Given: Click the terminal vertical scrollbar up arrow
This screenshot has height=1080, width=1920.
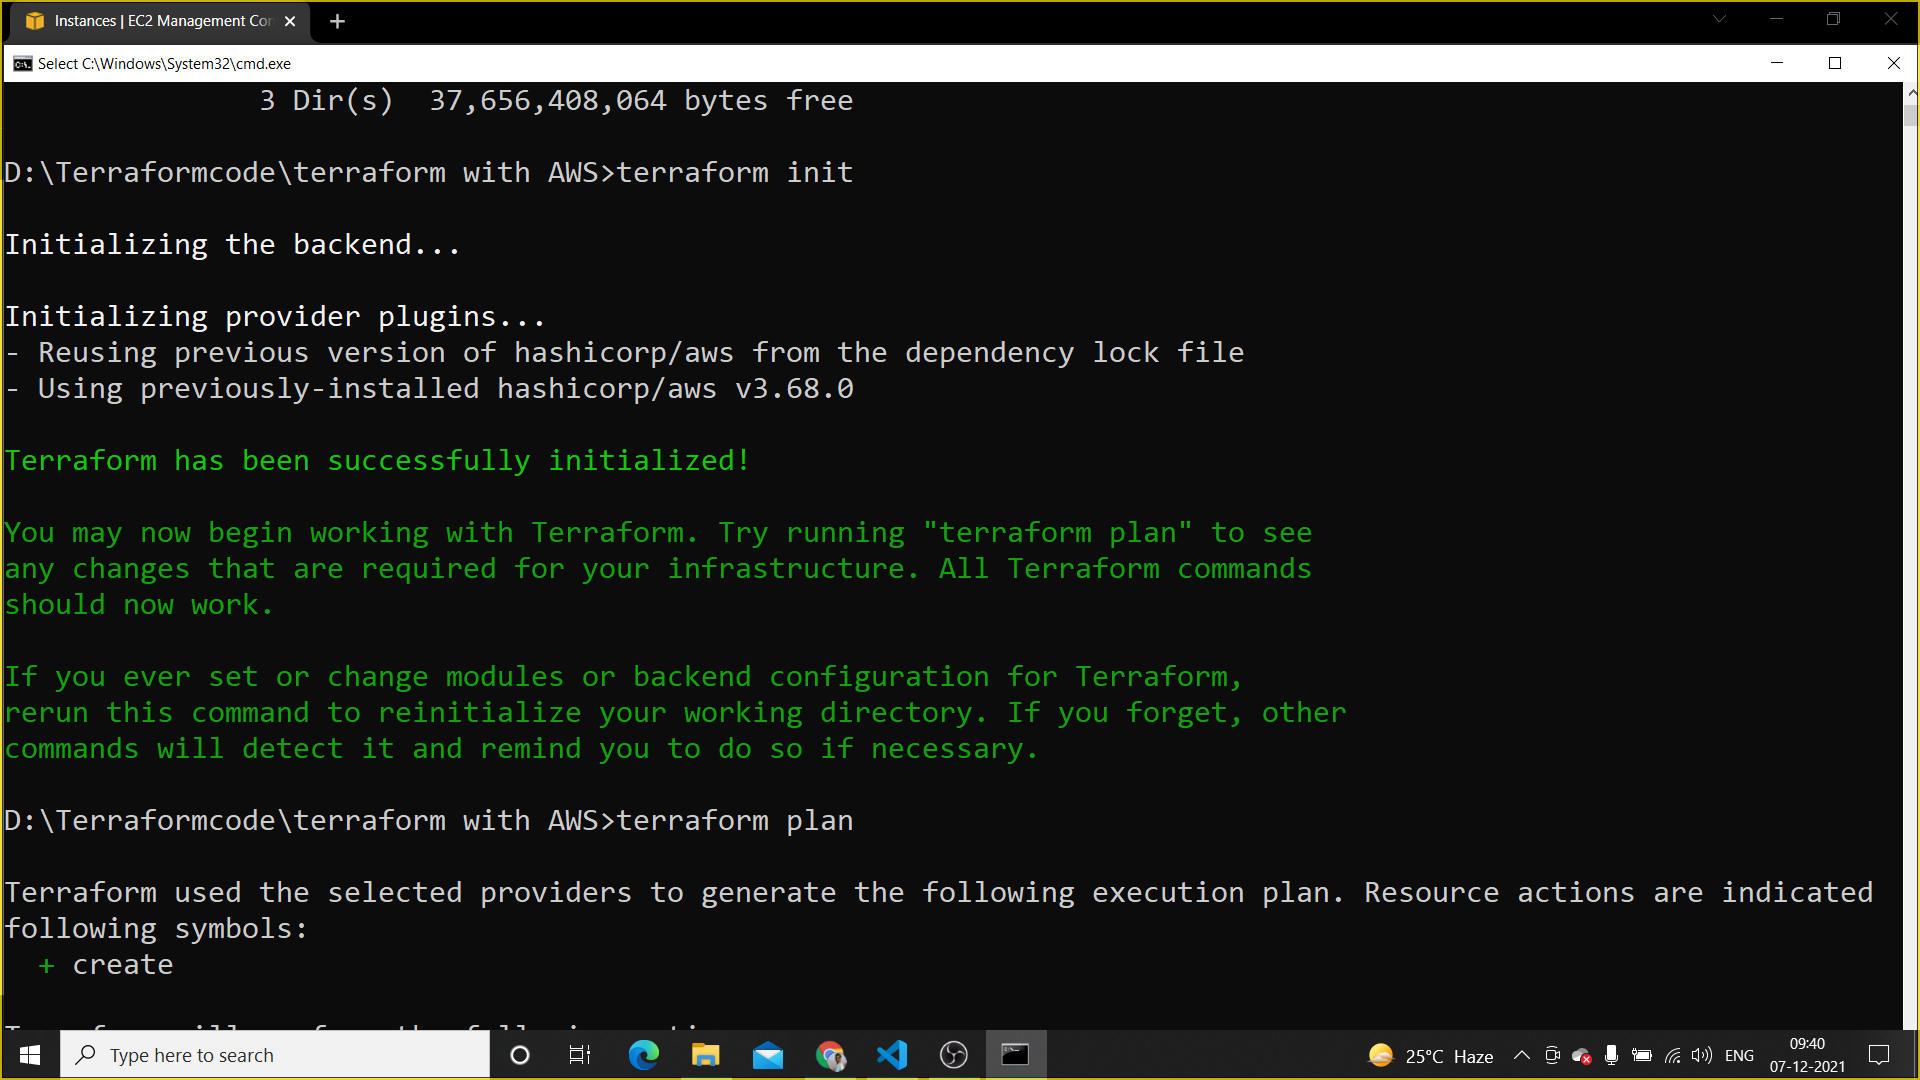Looking at the screenshot, I should tap(1911, 92).
